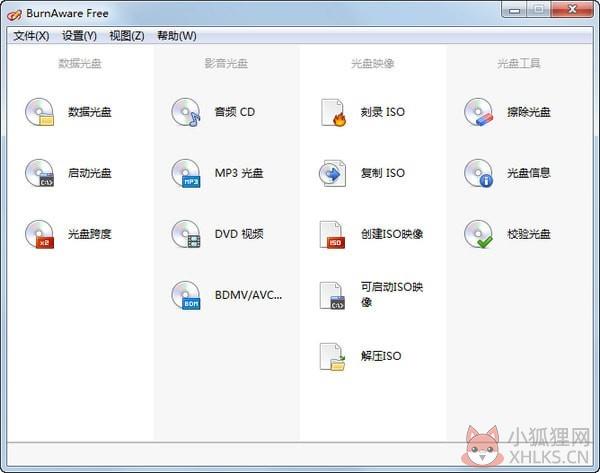The image size is (600, 473).
Task: Click the 解压ISO text label
Action: pyautogui.click(x=381, y=356)
